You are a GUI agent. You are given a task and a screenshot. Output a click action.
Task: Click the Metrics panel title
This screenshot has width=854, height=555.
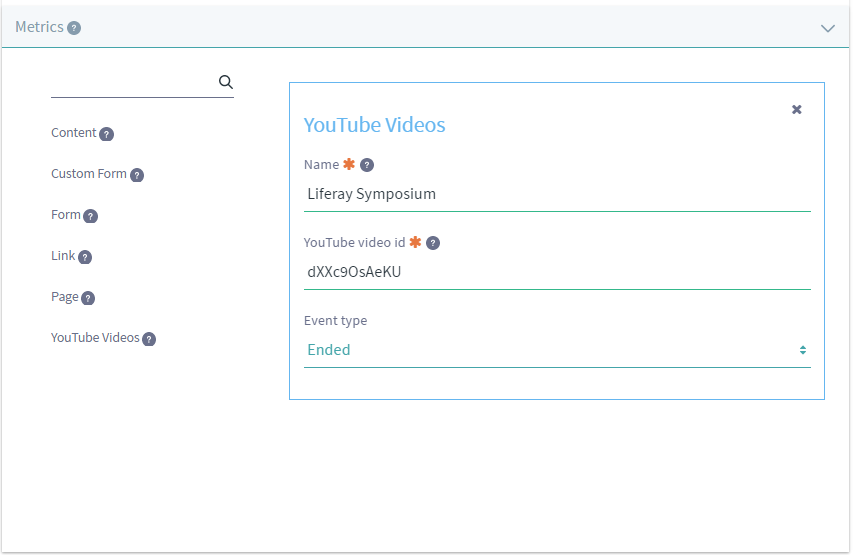[39, 27]
